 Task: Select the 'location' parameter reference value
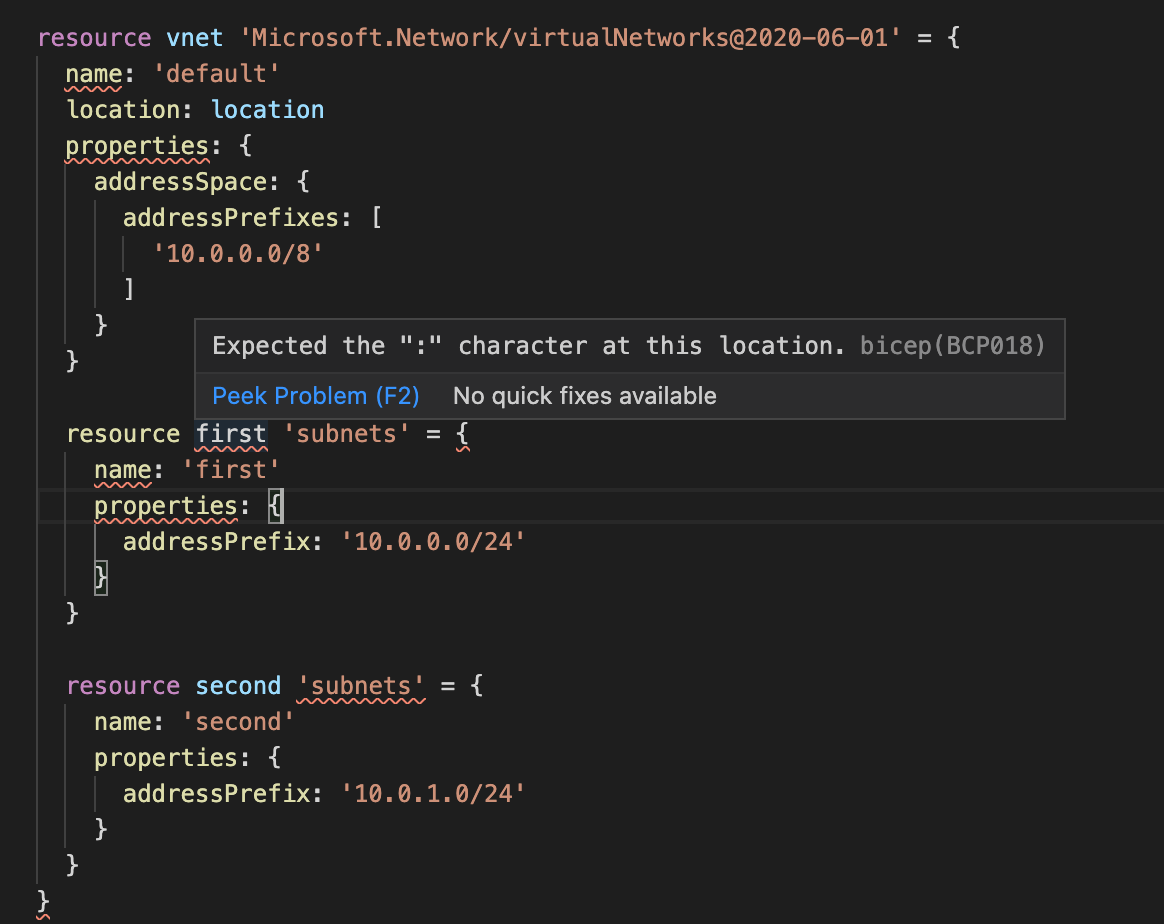(267, 109)
